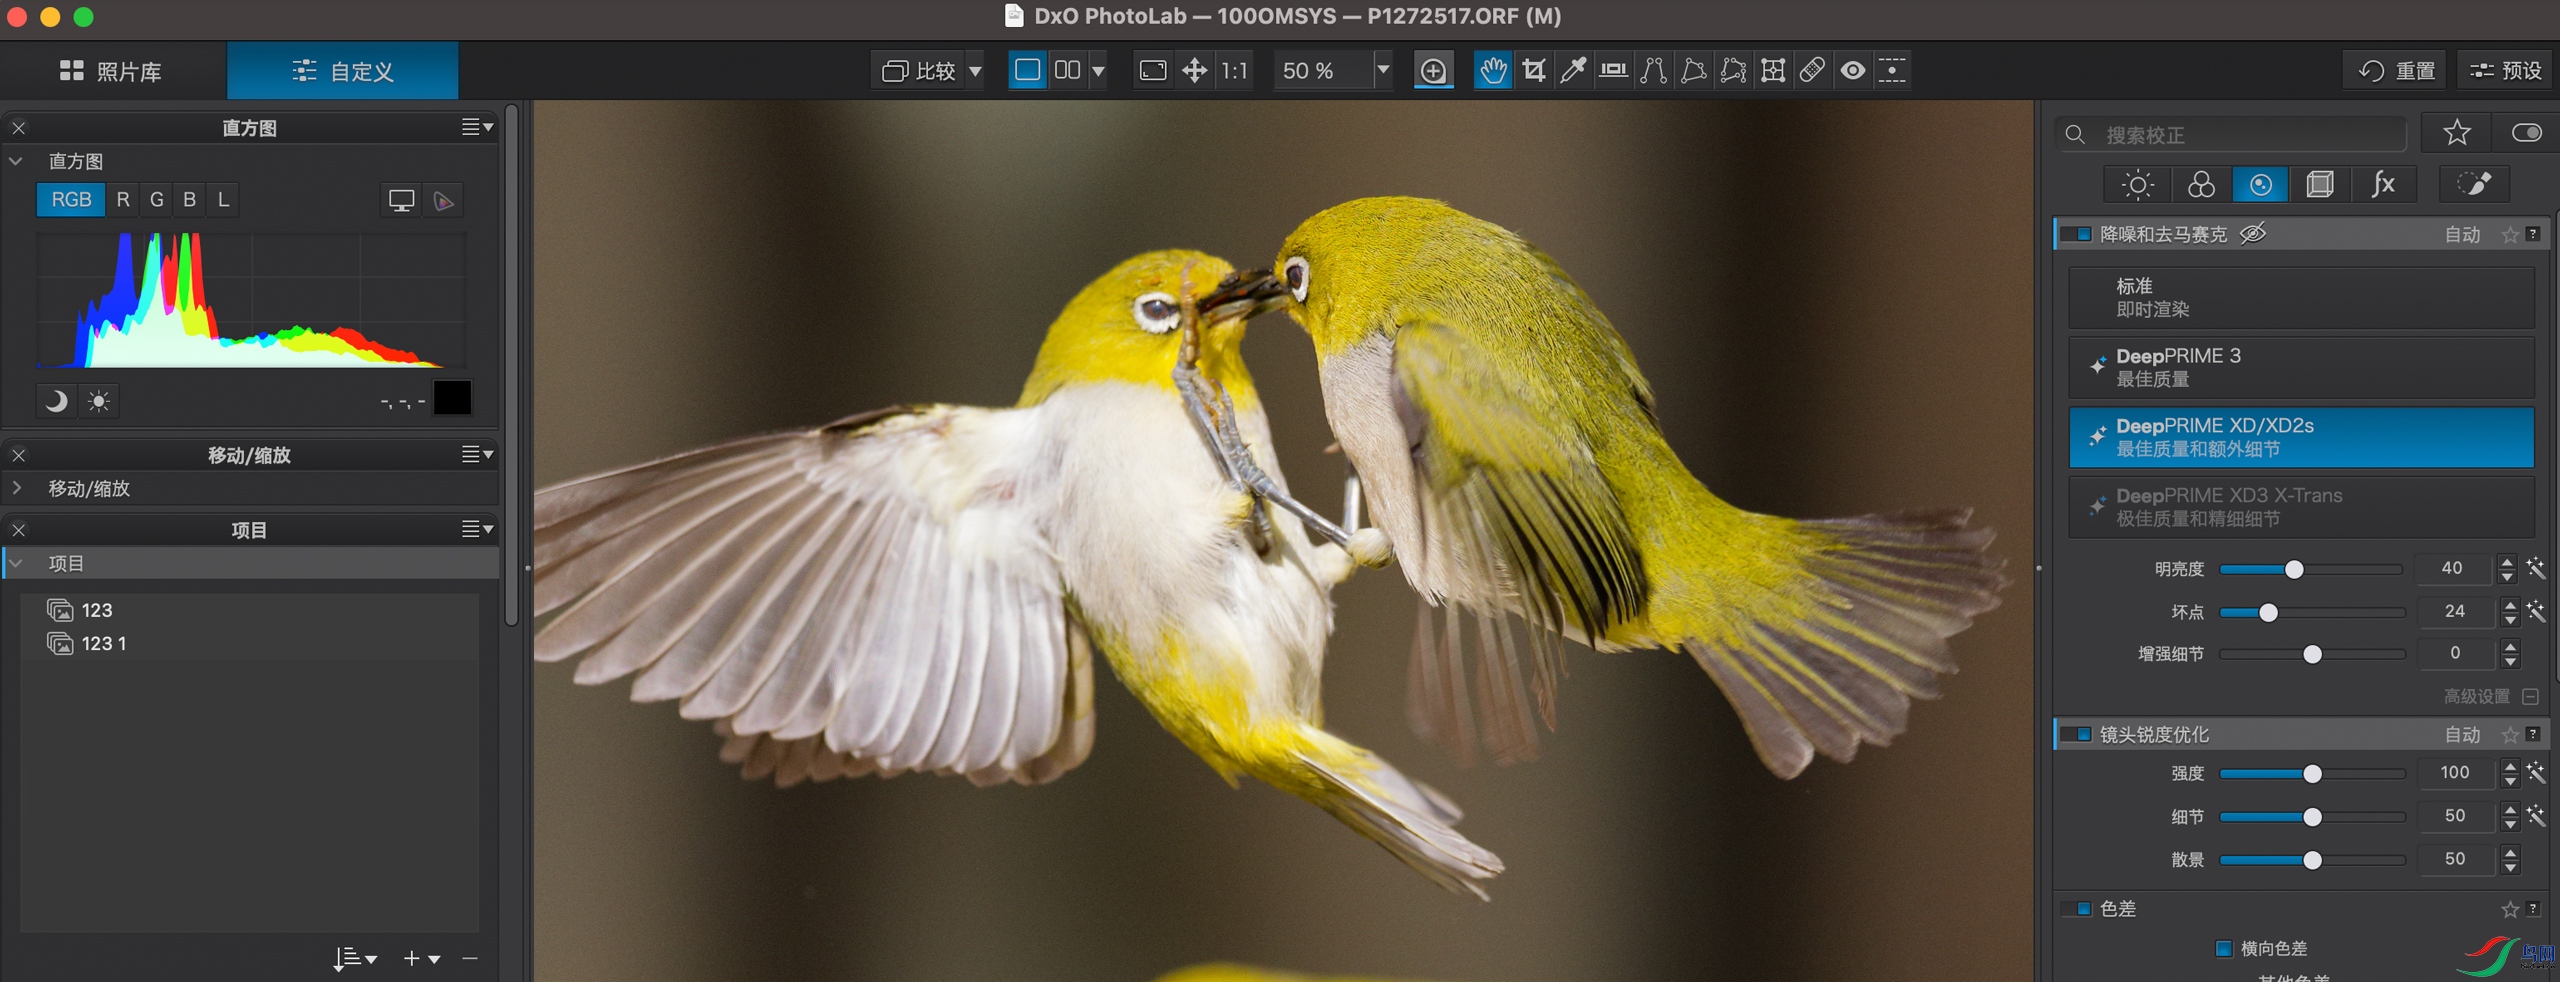Toggle the 降噪和去马赛克 correction switch
Screen dimensions: 2560x982
coord(2079,234)
